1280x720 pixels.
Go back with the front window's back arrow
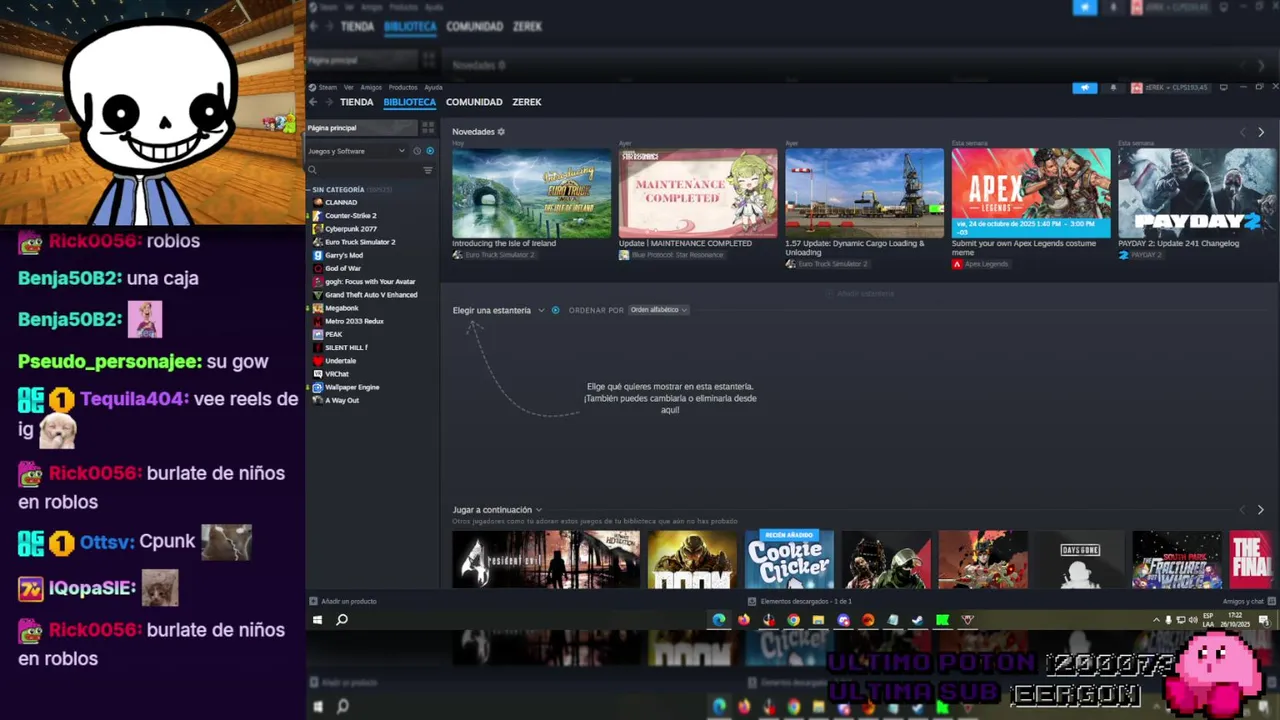(313, 102)
